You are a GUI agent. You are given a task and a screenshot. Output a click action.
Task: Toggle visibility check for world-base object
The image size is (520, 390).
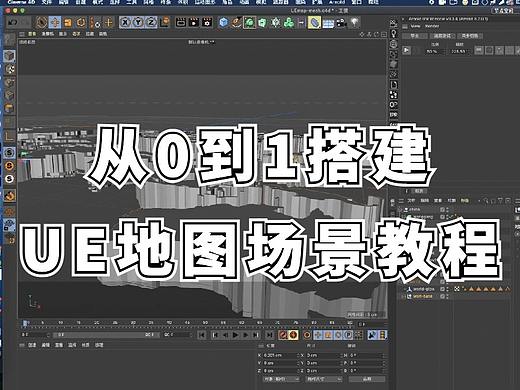[442, 296]
